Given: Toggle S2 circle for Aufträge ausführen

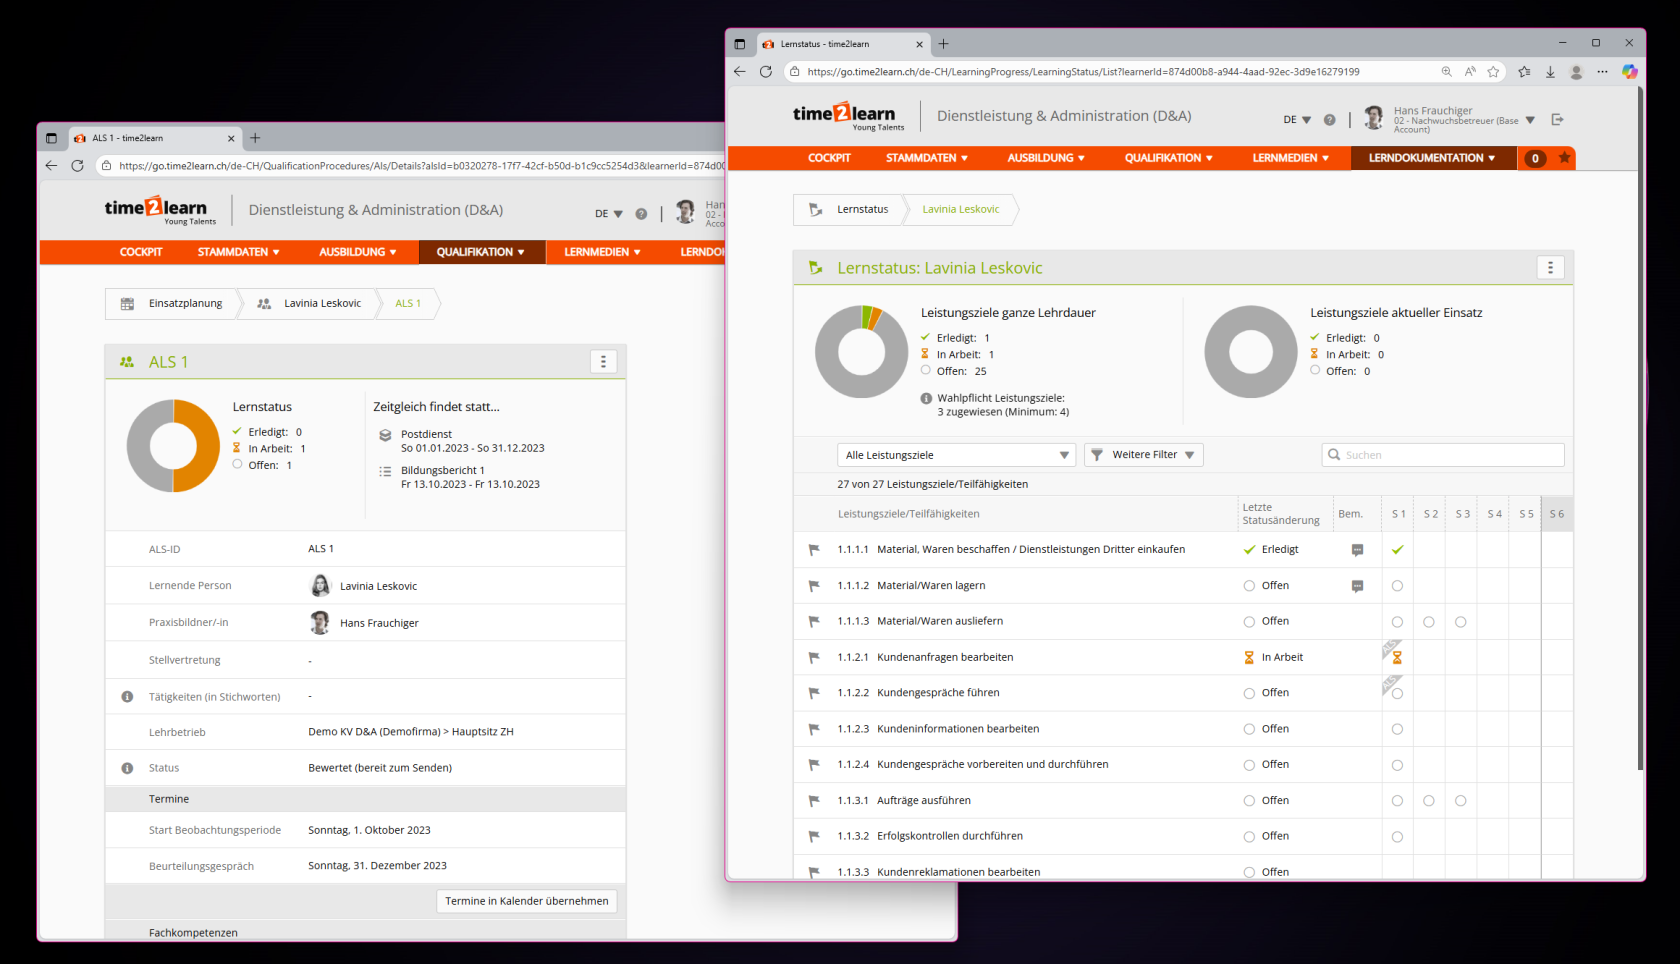Looking at the screenshot, I should [1429, 801].
